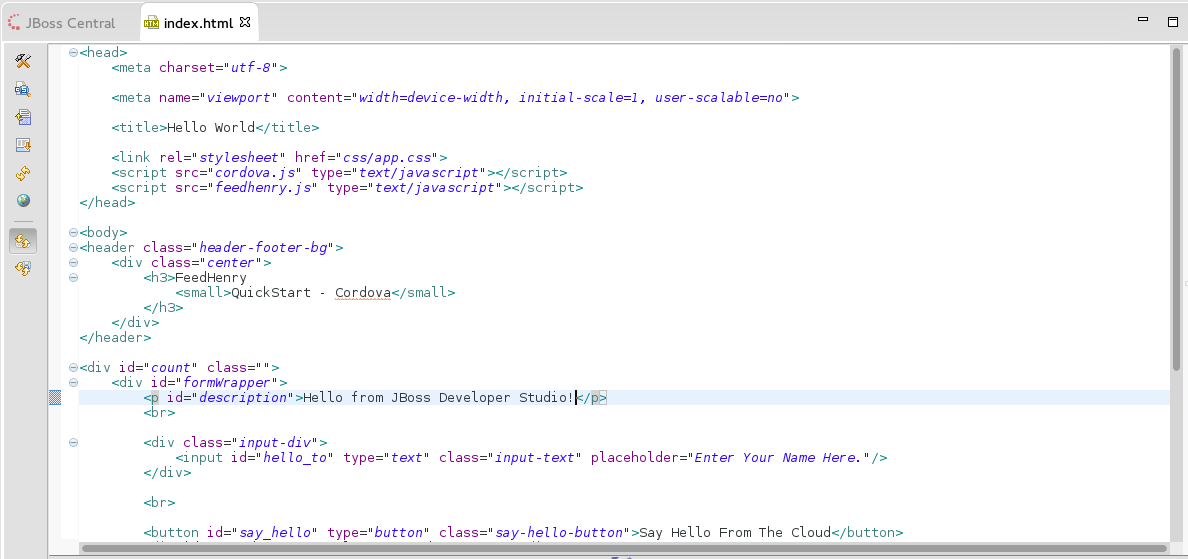Viewport: 1188px width, 559px height.
Task: Click the 'QuickStart -' small text
Action: point(279,292)
